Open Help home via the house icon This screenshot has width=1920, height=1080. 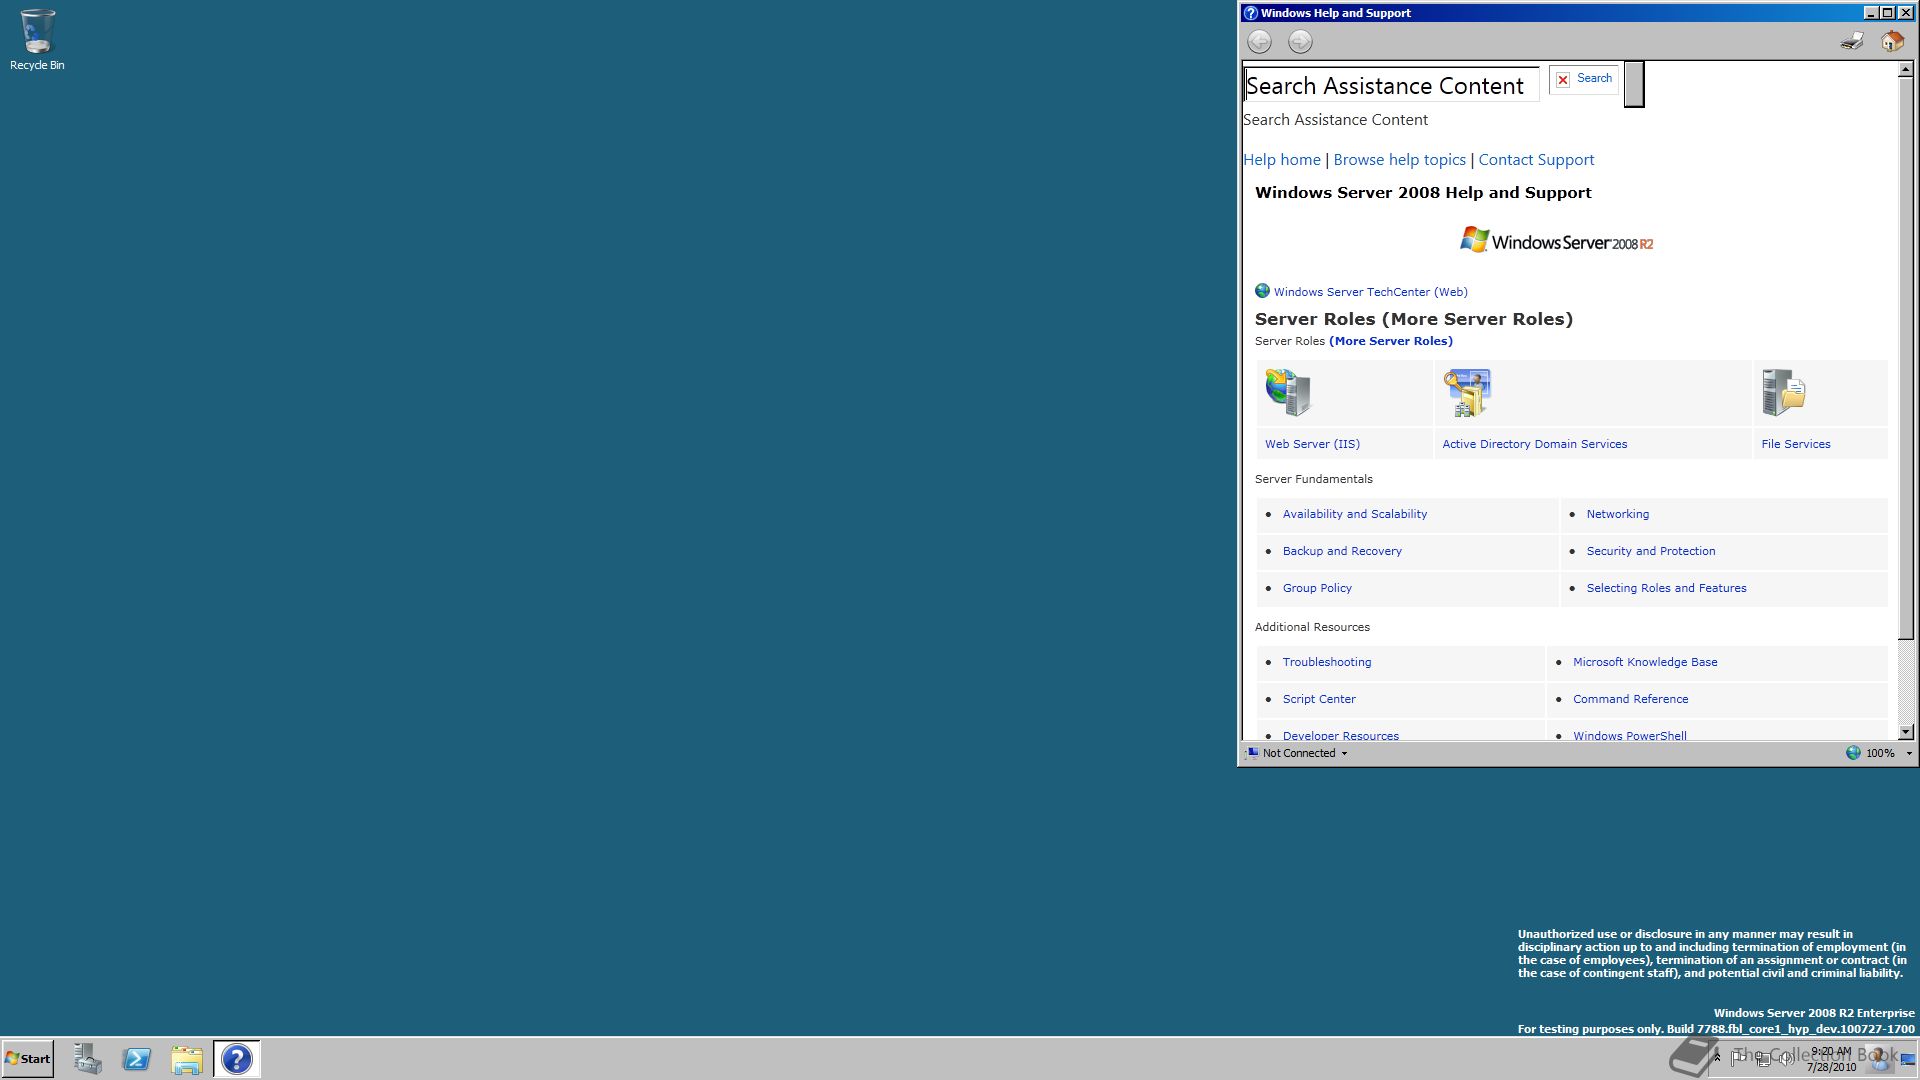pyautogui.click(x=1892, y=41)
